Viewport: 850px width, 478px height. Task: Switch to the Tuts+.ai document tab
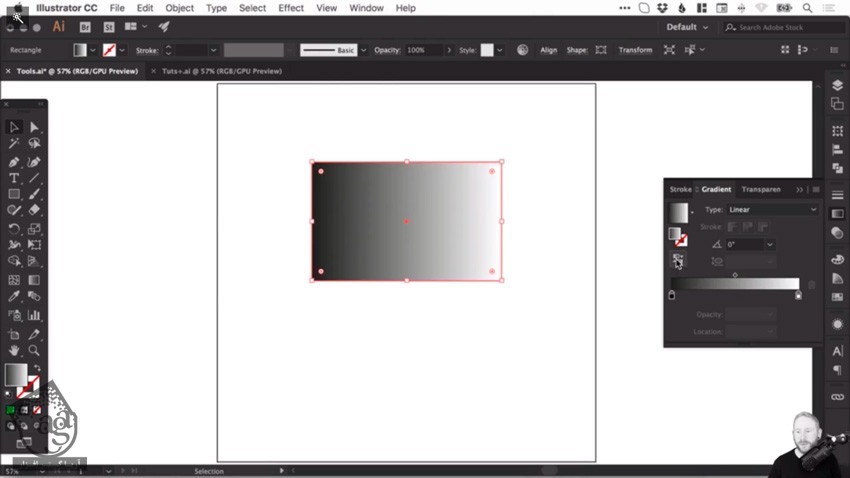tap(222, 71)
